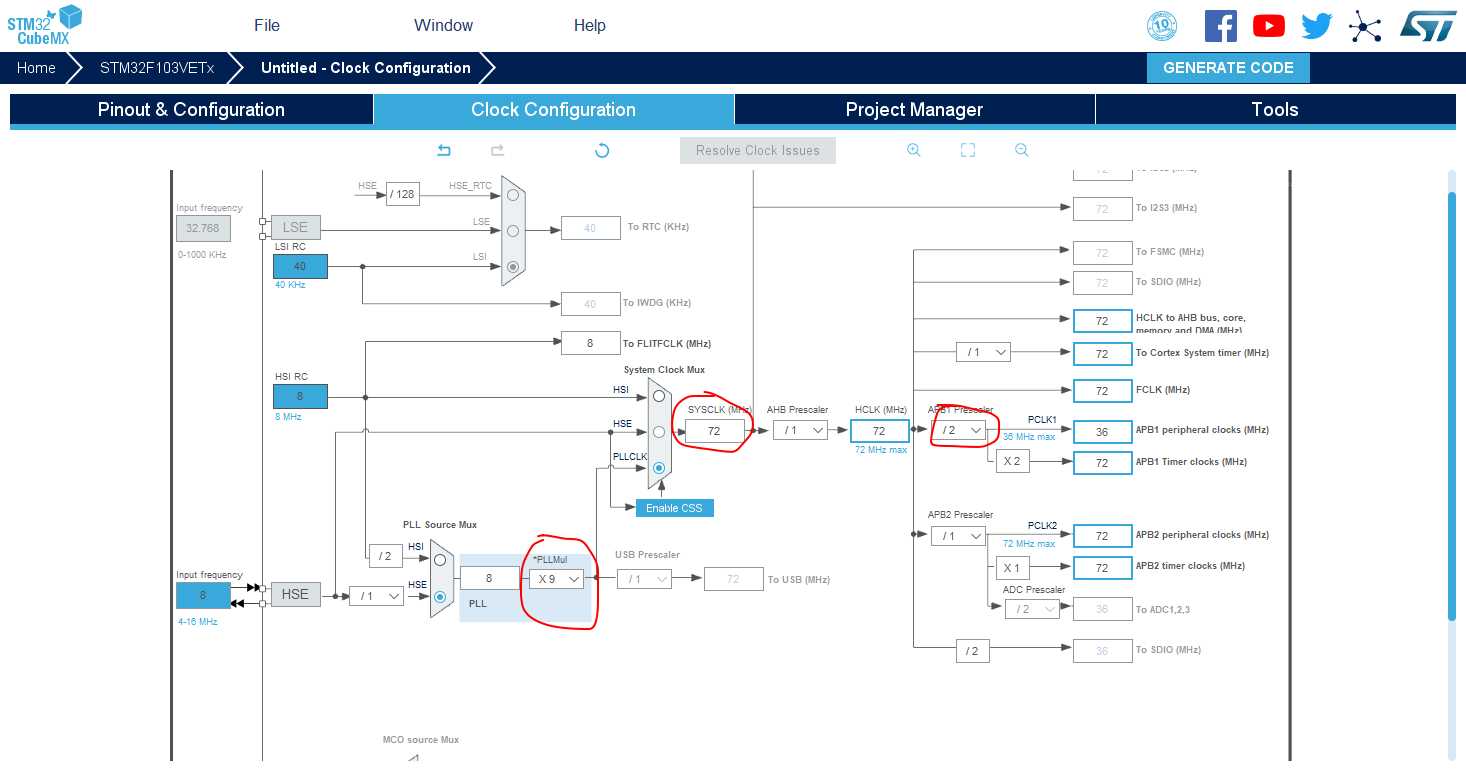Click the PLL input value 8 box
The height and width of the screenshot is (771, 1466).
pos(489,578)
